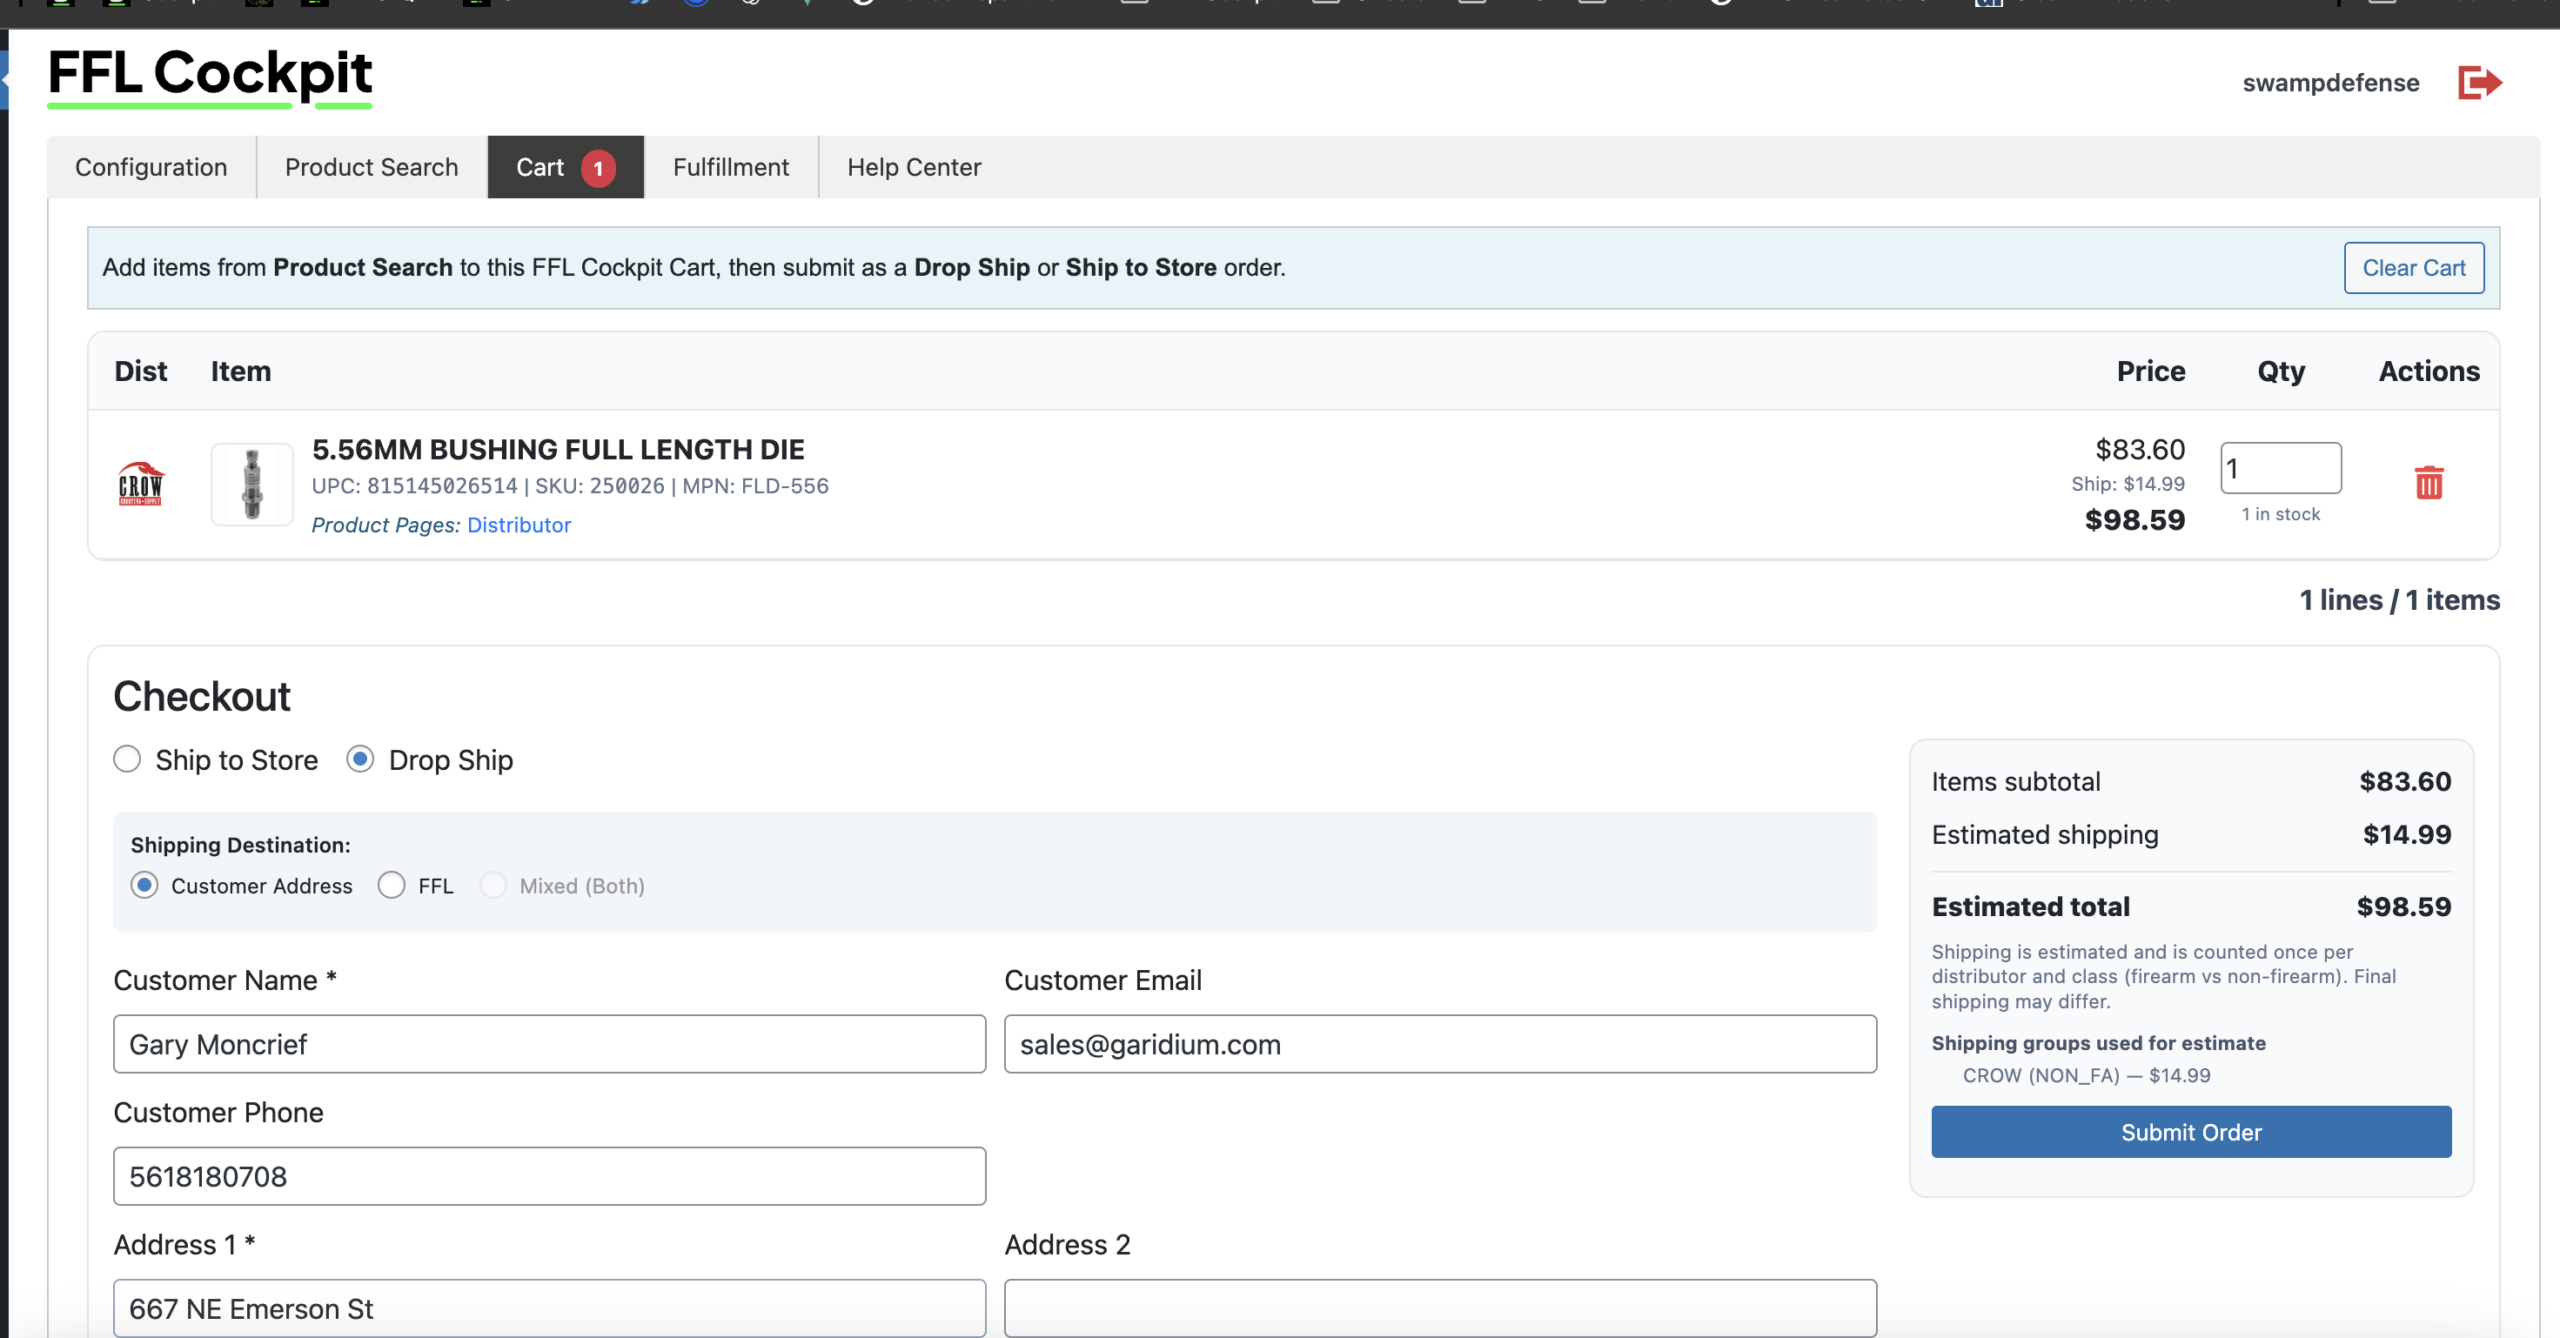Focus the Customer Email field
Screen dimensions: 2560x1338
(1439, 1044)
